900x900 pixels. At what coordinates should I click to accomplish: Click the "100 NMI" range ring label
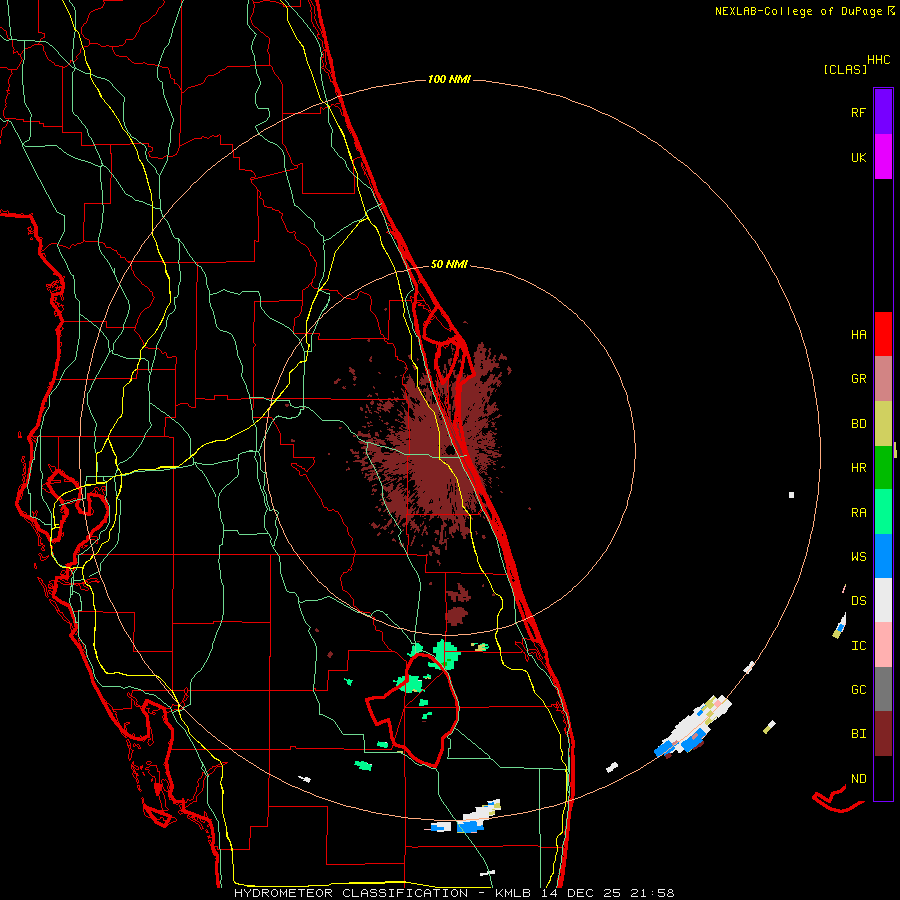pos(449,79)
